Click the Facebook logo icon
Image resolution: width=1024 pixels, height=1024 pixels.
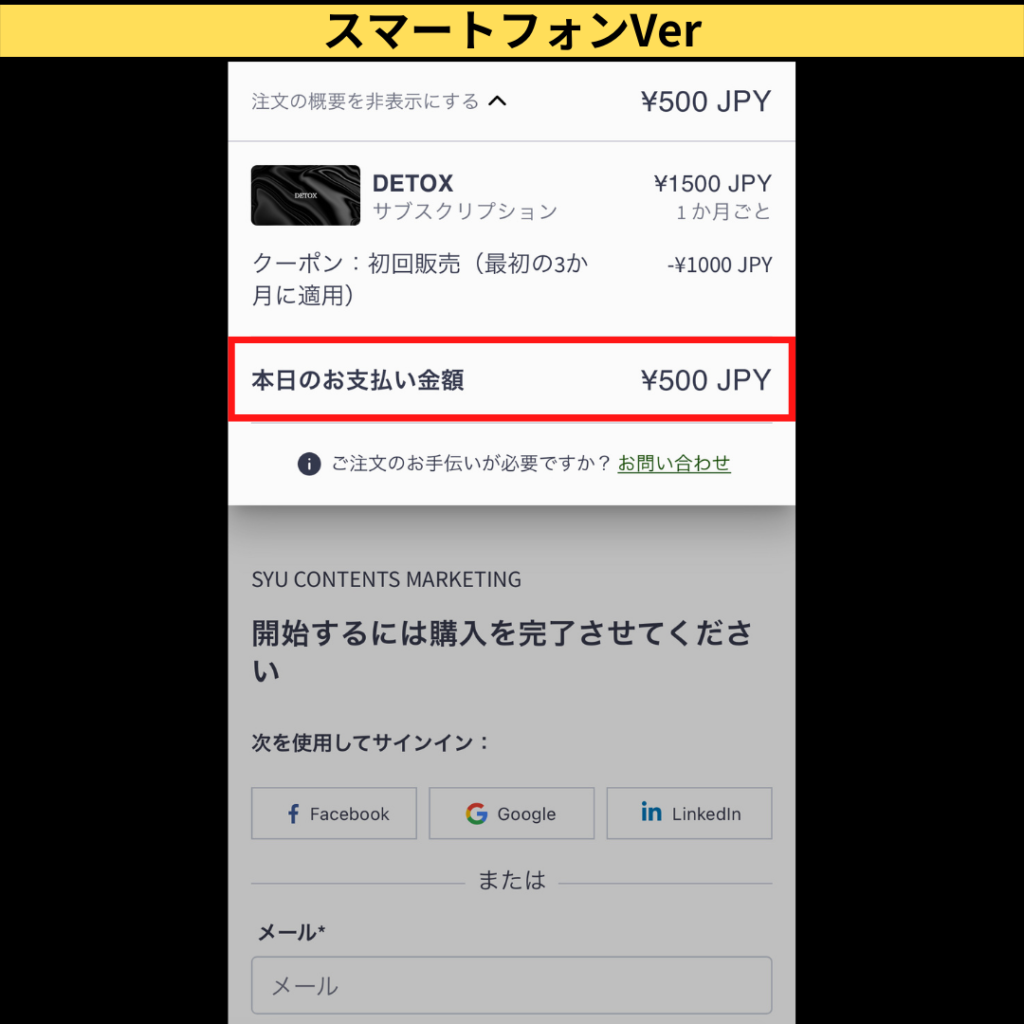294,814
